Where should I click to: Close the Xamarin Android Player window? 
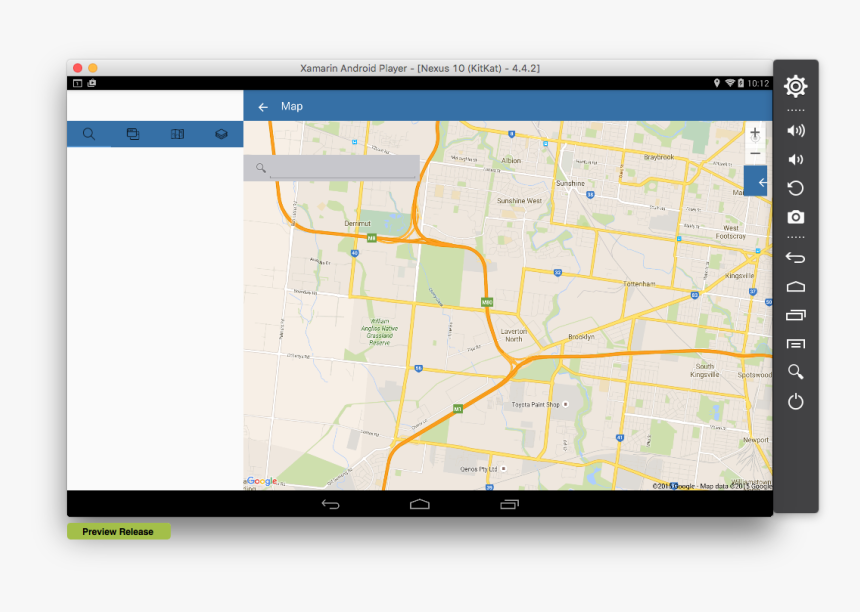pos(78,68)
